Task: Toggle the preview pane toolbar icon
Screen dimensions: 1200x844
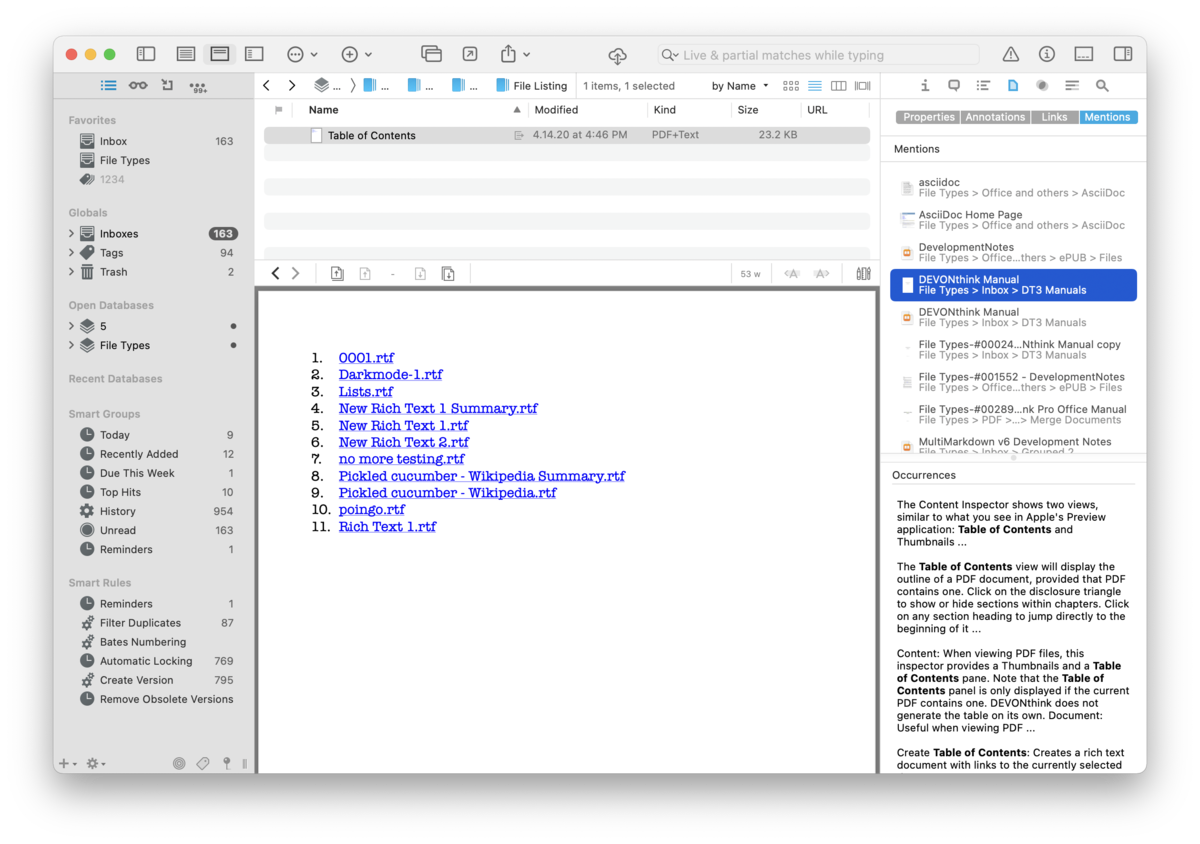Action: 1084,54
